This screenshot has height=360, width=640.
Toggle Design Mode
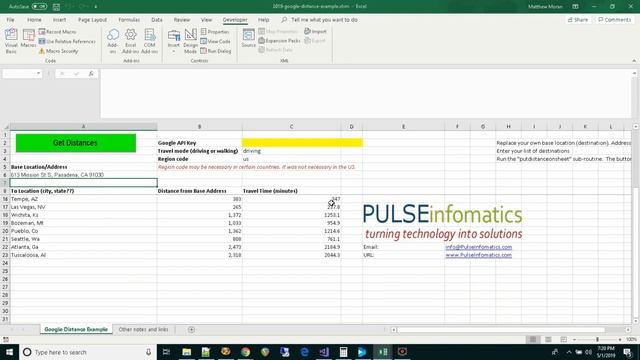(x=190, y=41)
